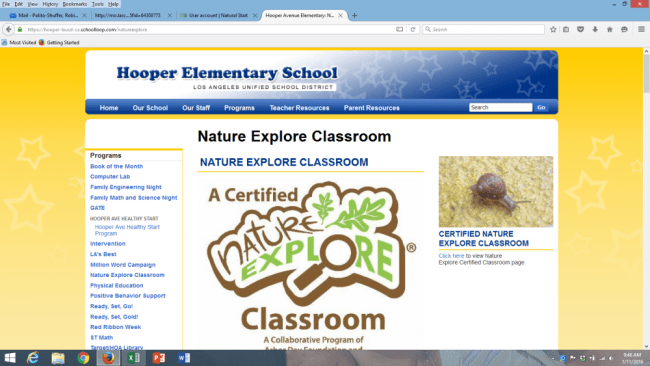Open the Firefox downloads arrow icon
650x366 pixels.
click(595, 29)
